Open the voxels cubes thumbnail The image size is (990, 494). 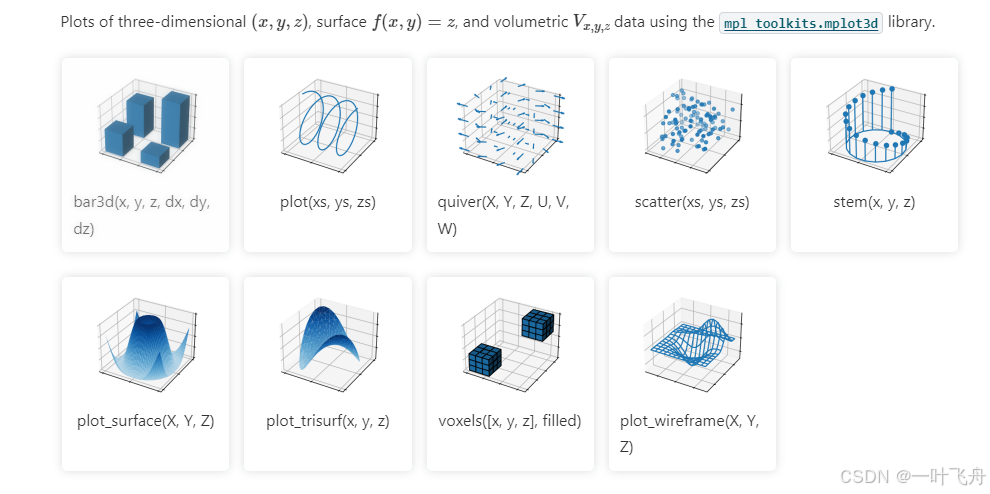click(x=510, y=345)
